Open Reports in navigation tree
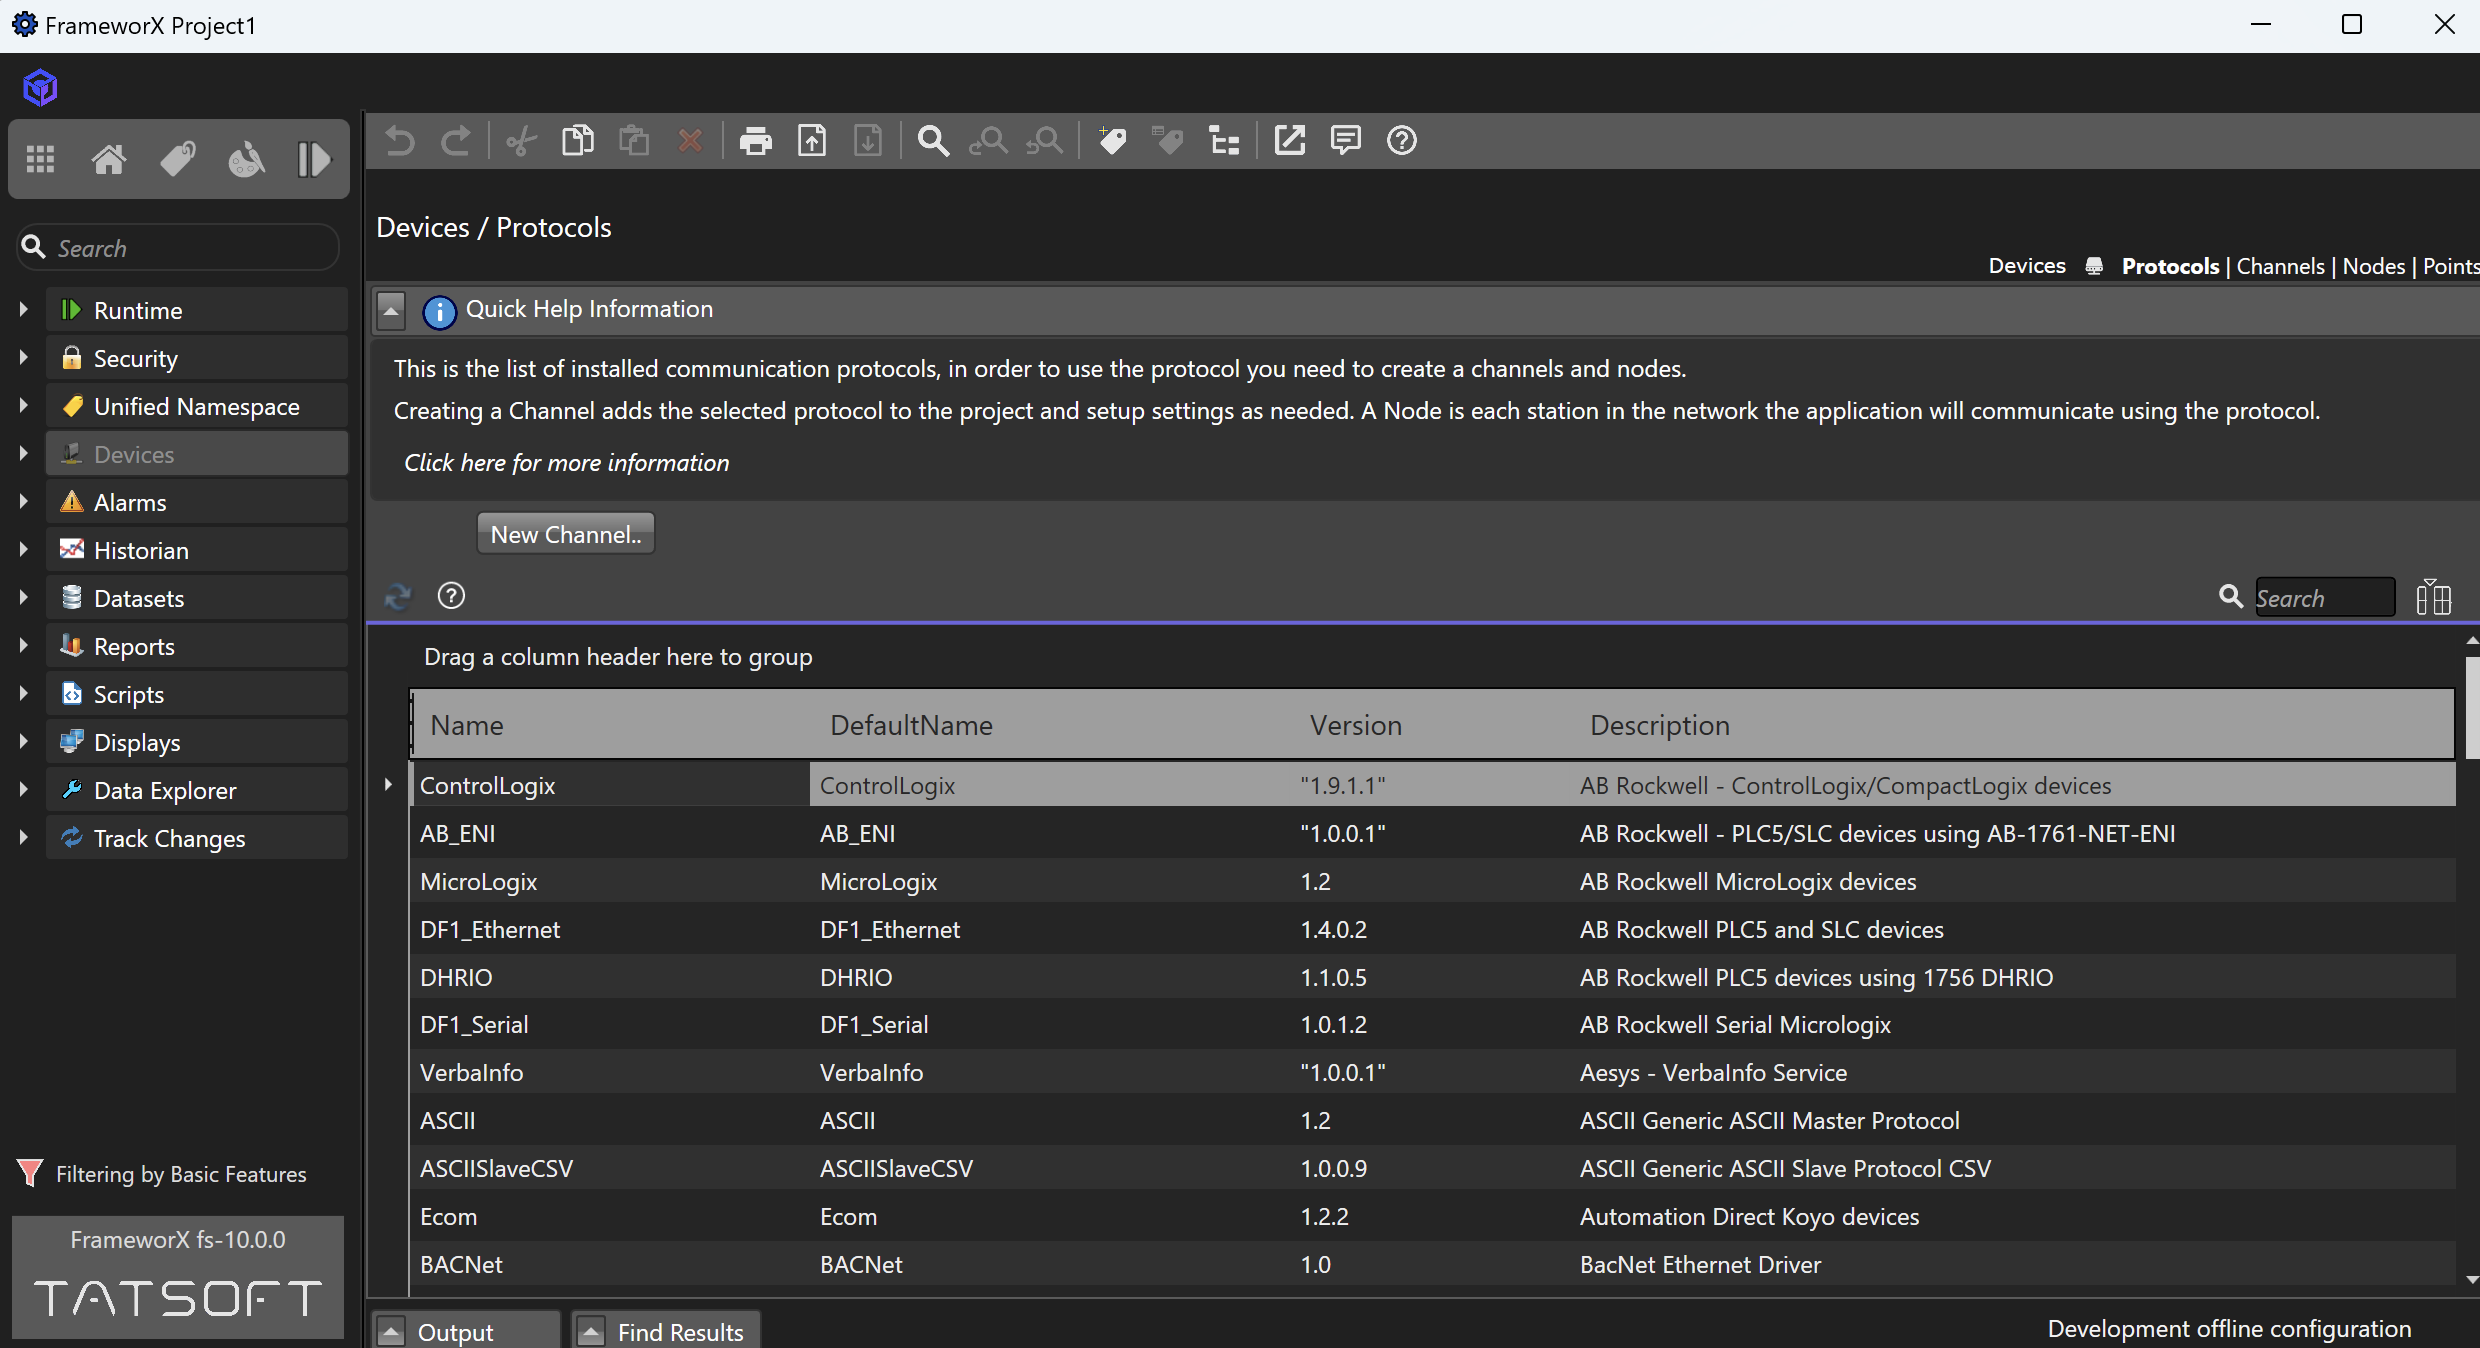2480x1348 pixels. (197, 646)
